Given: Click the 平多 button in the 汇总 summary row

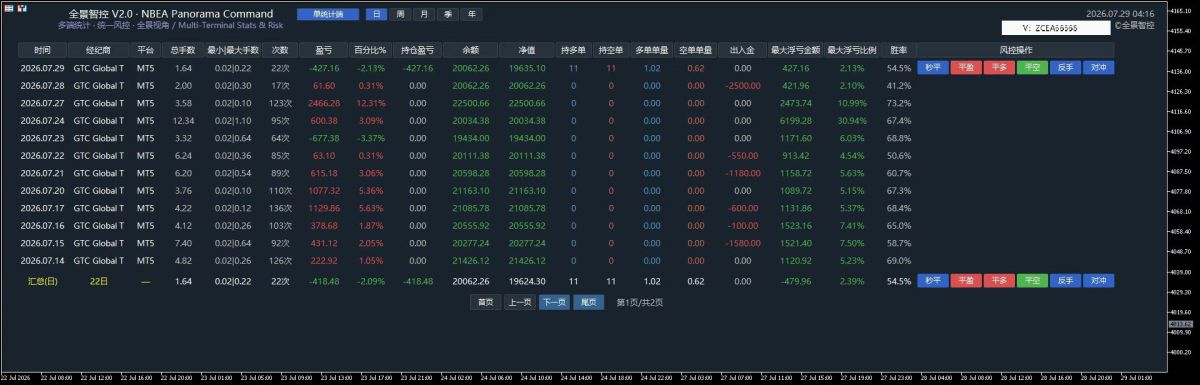Looking at the screenshot, I should click(x=998, y=281).
